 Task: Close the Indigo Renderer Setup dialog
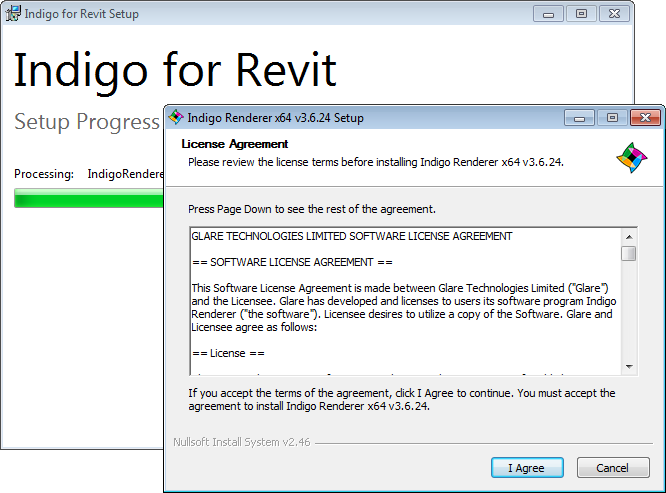(645, 118)
